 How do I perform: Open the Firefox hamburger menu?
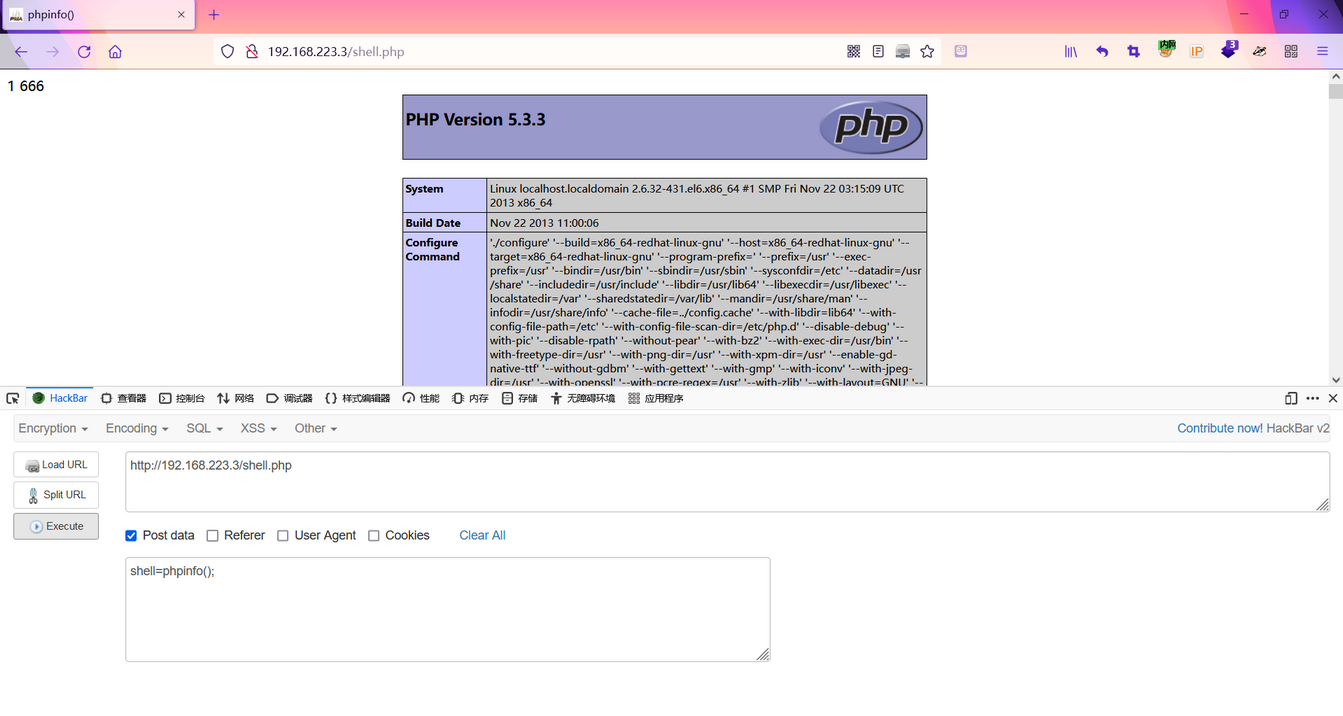coord(1322,52)
